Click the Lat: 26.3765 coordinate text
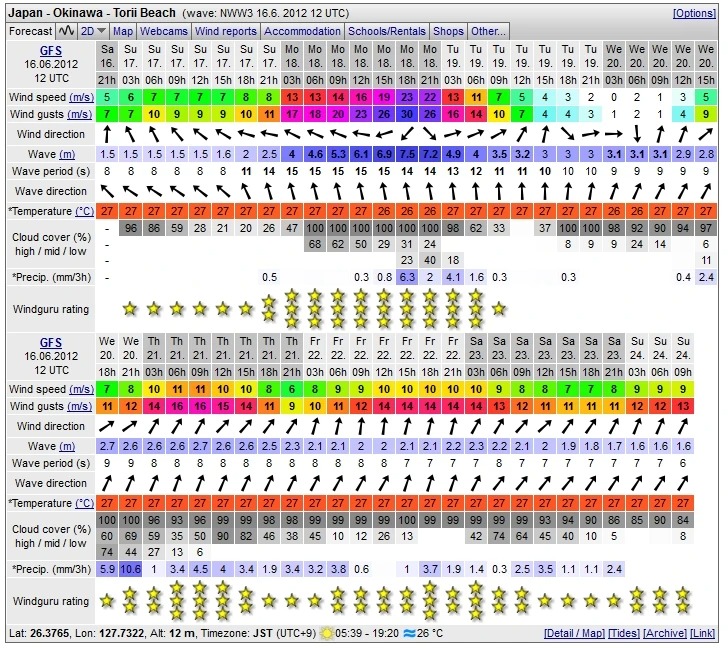This screenshot has height=648, width=728. [39, 633]
